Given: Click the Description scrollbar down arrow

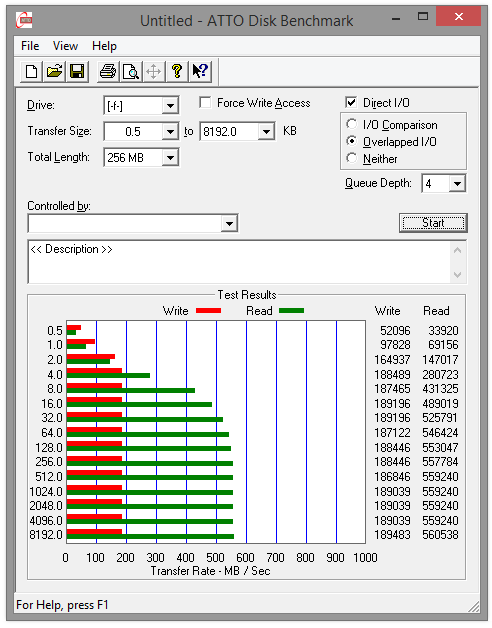Looking at the screenshot, I should [x=458, y=275].
